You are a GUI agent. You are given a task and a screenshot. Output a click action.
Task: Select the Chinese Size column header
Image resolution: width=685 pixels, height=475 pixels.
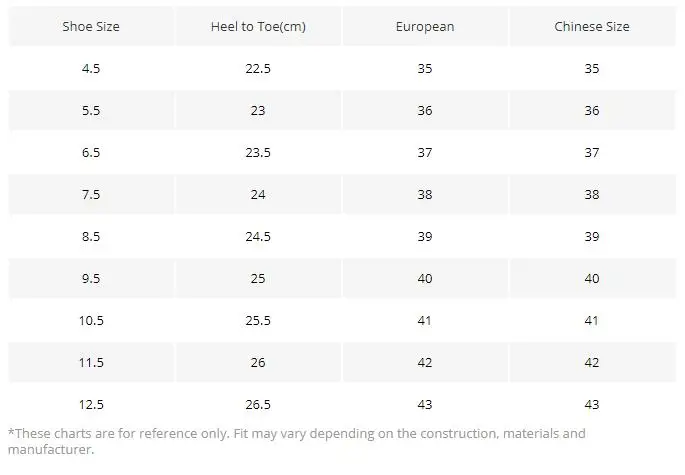pos(592,27)
